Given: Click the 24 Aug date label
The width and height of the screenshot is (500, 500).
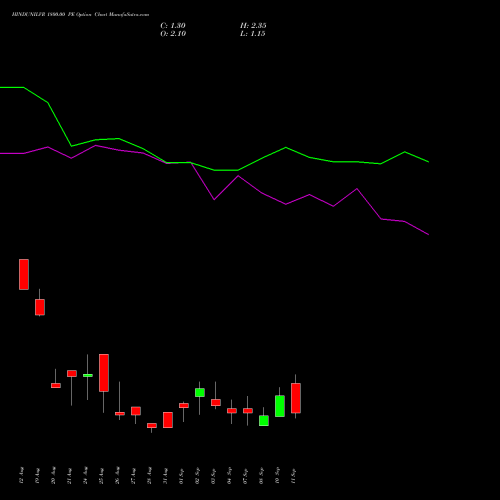Looking at the screenshot, I should pyautogui.click(x=85, y=476).
